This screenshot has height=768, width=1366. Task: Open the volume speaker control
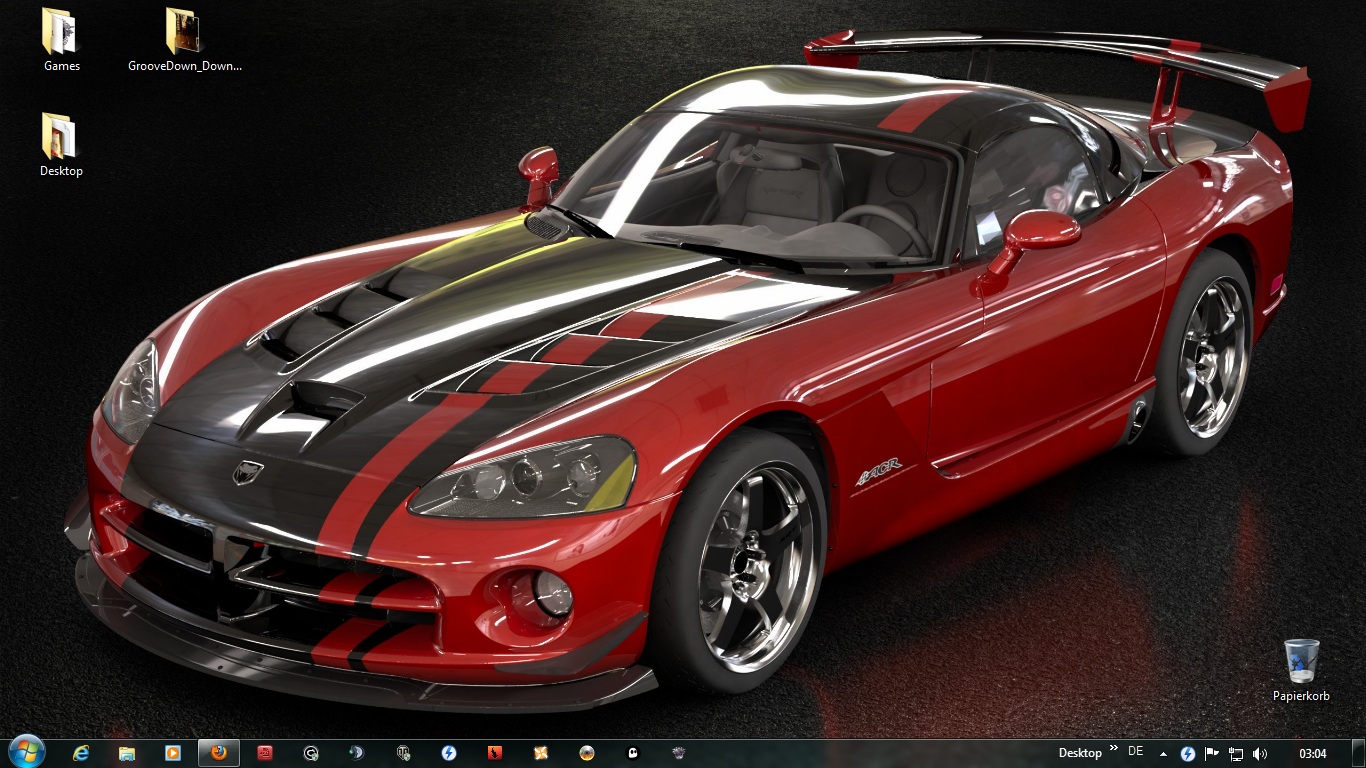click(1260, 754)
